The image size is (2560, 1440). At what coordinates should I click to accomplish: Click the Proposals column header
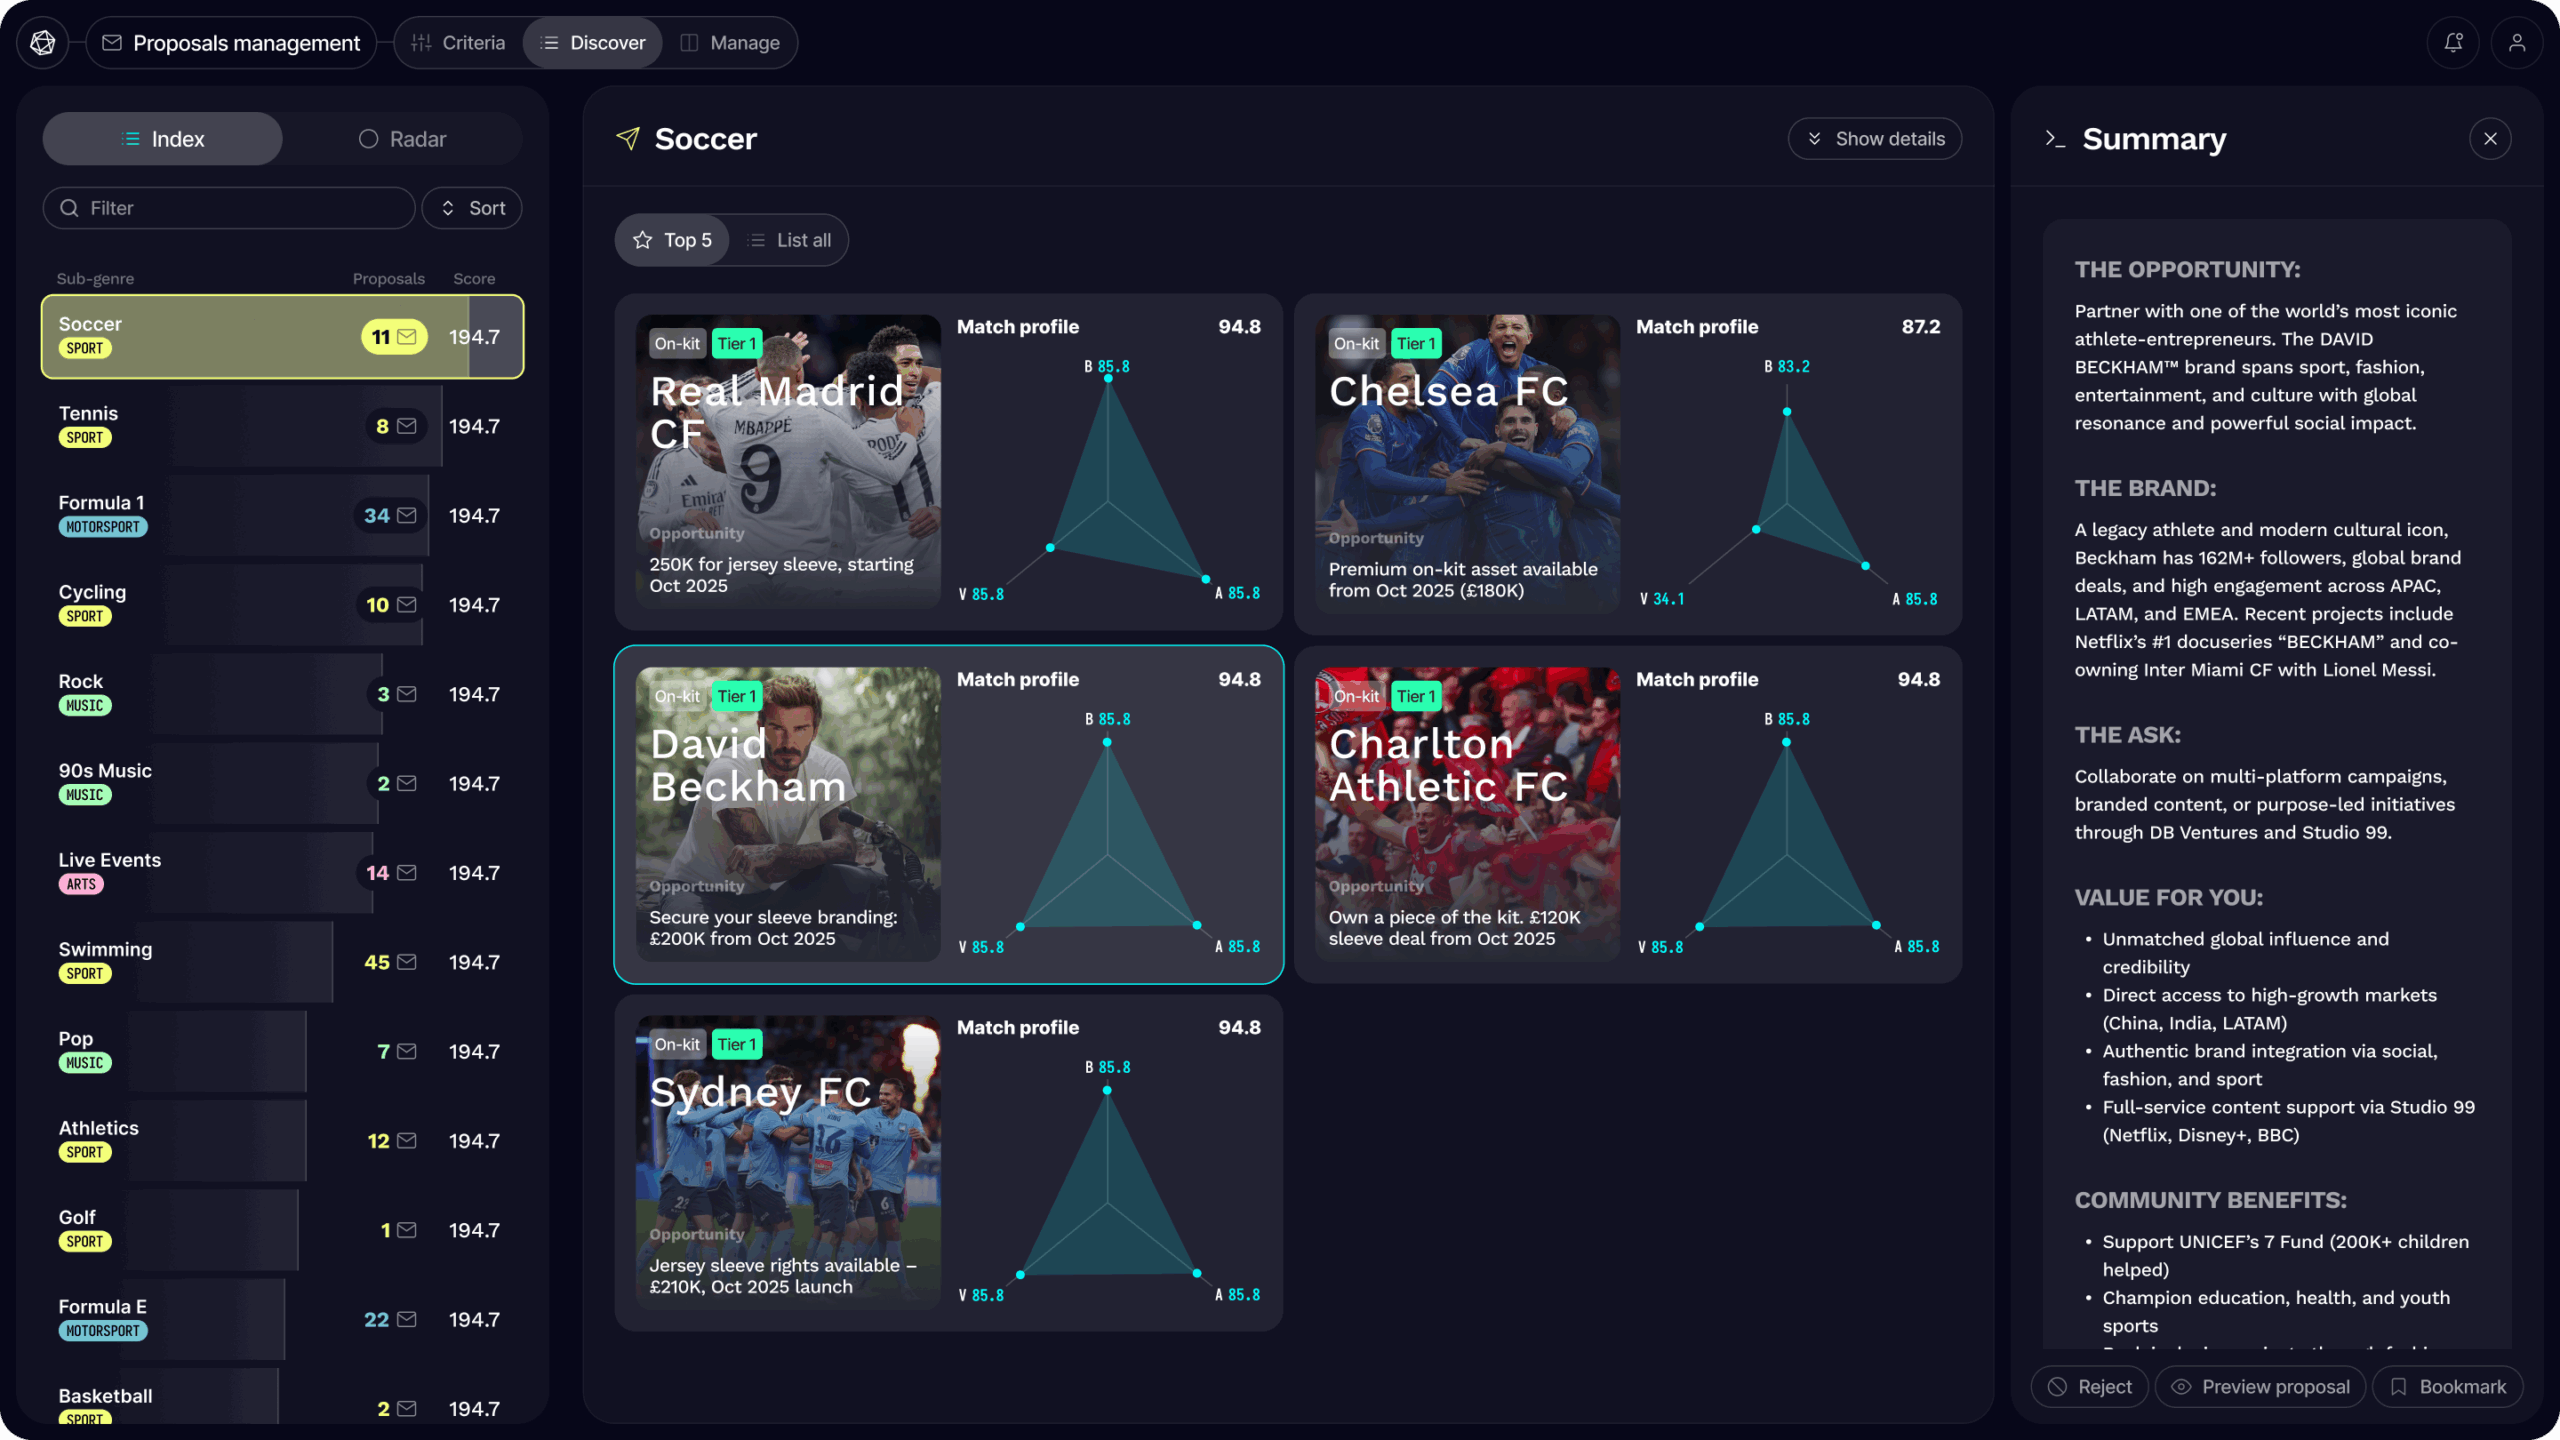click(388, 279)
